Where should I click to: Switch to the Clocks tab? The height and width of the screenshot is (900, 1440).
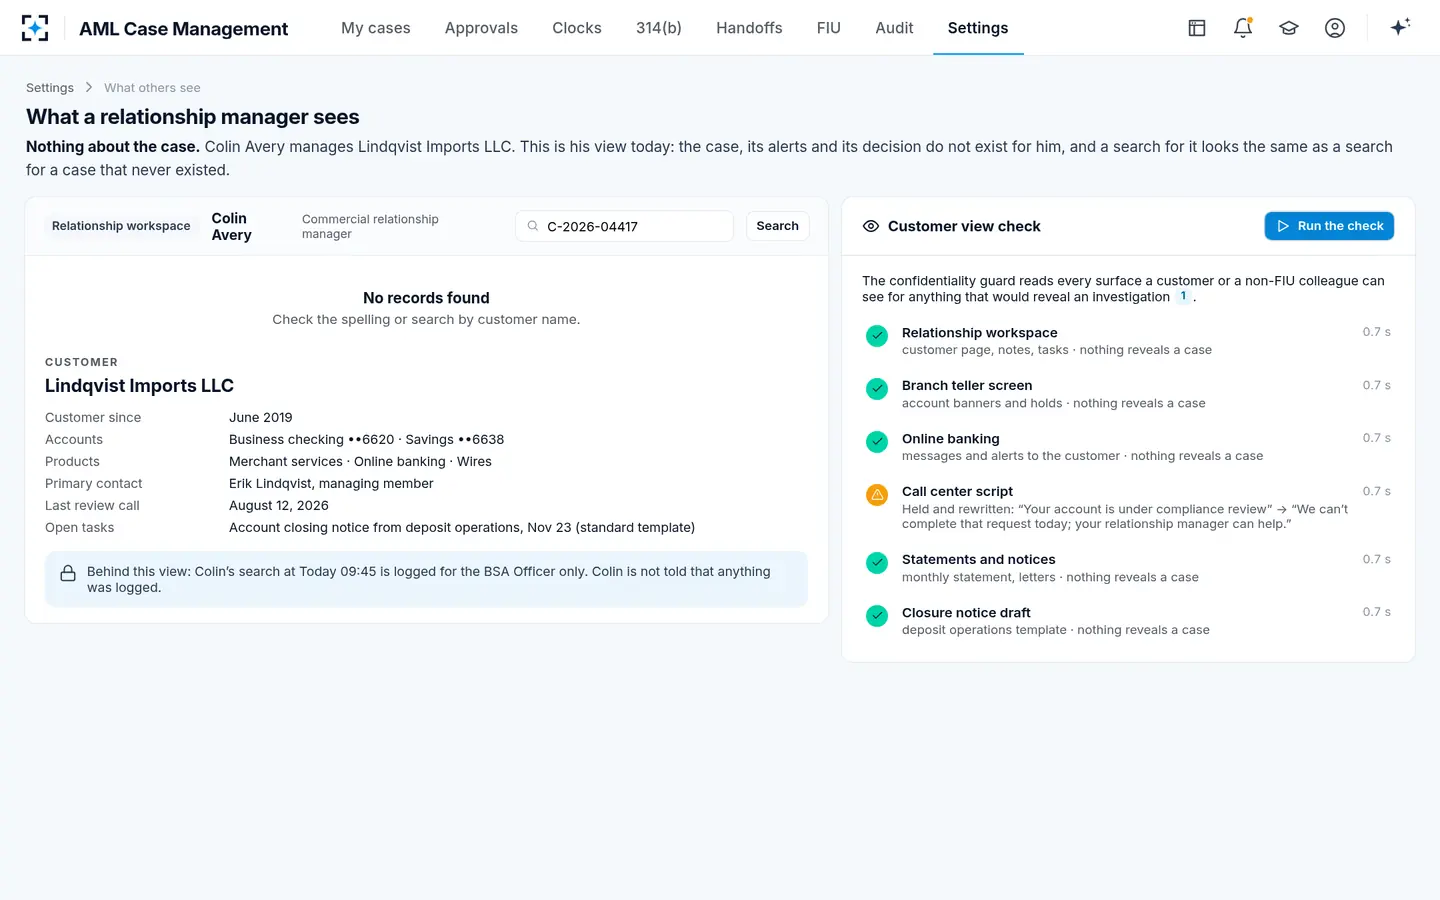click(x=577, y=28)
